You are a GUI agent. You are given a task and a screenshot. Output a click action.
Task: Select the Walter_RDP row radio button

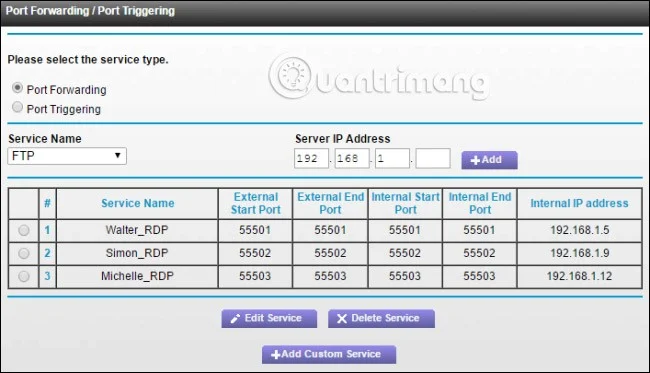coord(24,230)
